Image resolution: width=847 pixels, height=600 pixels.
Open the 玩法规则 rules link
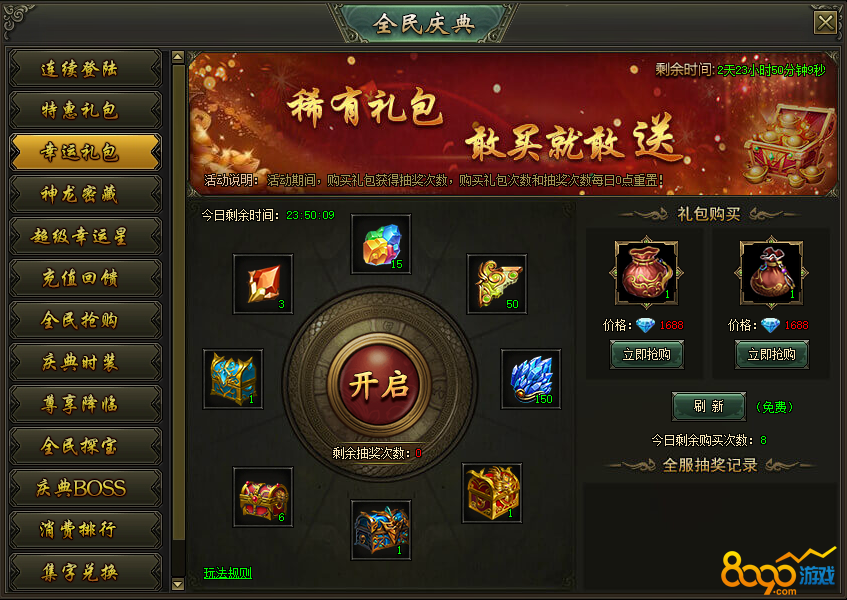[x=227, y=572]
